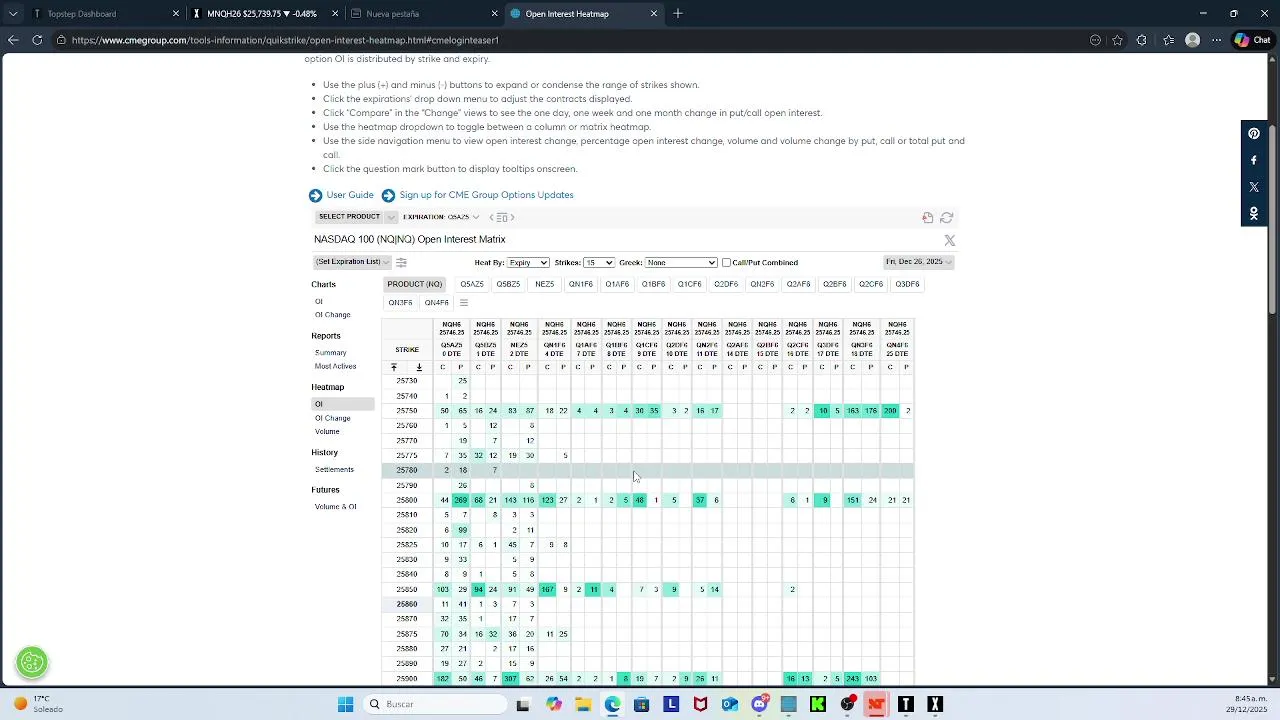This screenshot has width=1280, height=720.
Task: Open Windows Start menu
Action: coord(345,704)
